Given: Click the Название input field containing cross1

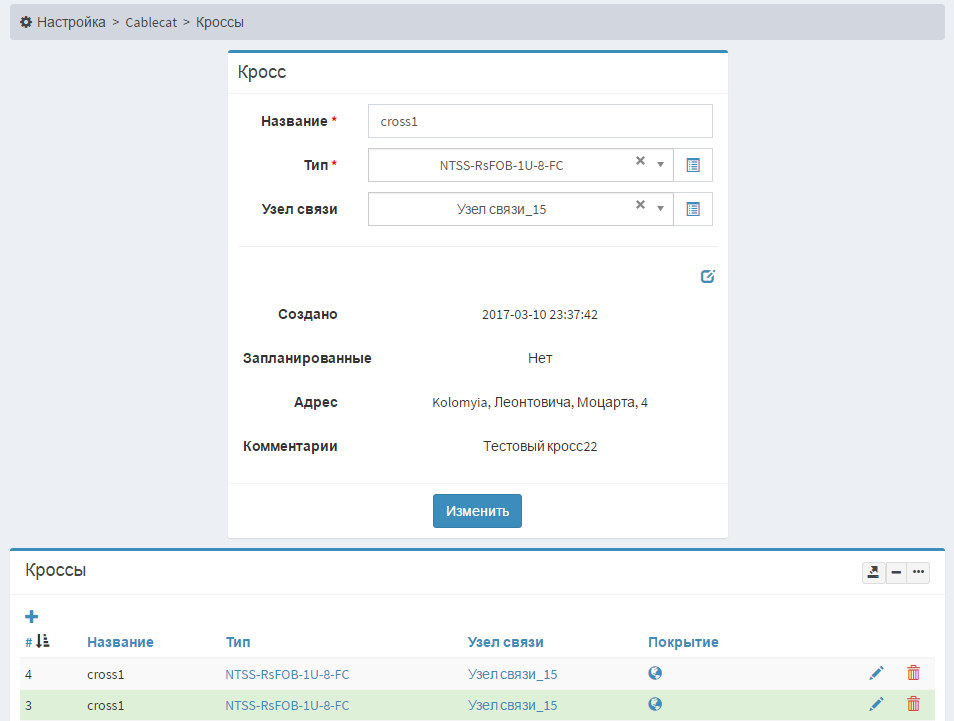Looking at the screenshot, I should click(540, 121).
